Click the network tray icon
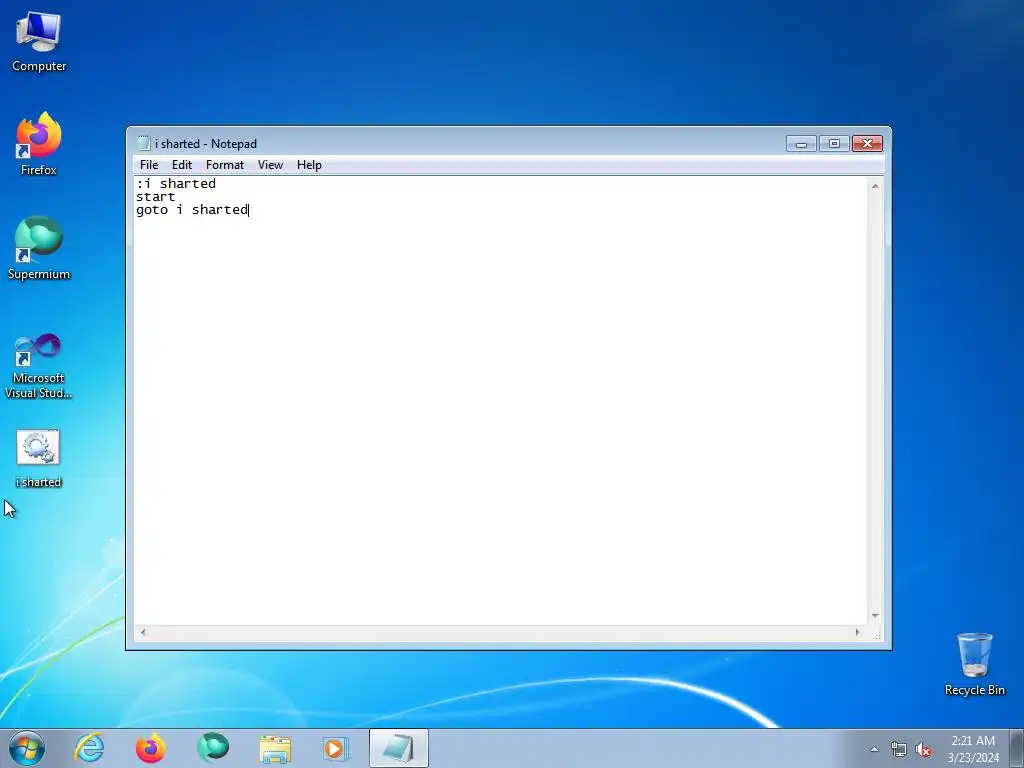 click(899, 750)
